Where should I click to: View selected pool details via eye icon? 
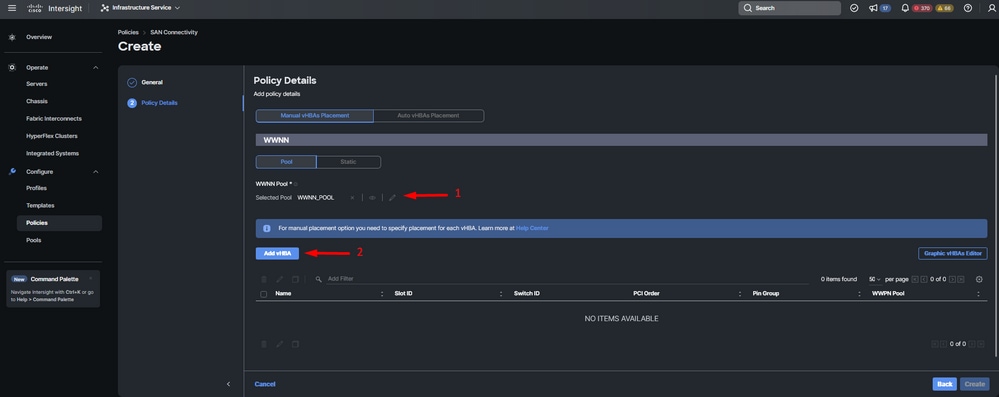[372, 198]
